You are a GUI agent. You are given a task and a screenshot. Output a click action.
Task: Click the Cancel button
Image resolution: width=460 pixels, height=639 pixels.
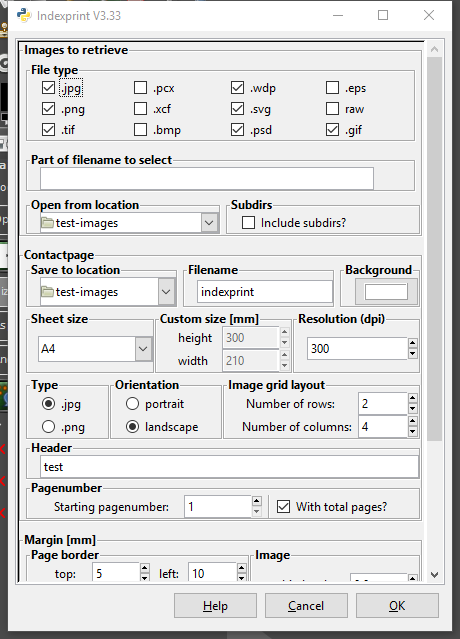(x=306, y=606)
